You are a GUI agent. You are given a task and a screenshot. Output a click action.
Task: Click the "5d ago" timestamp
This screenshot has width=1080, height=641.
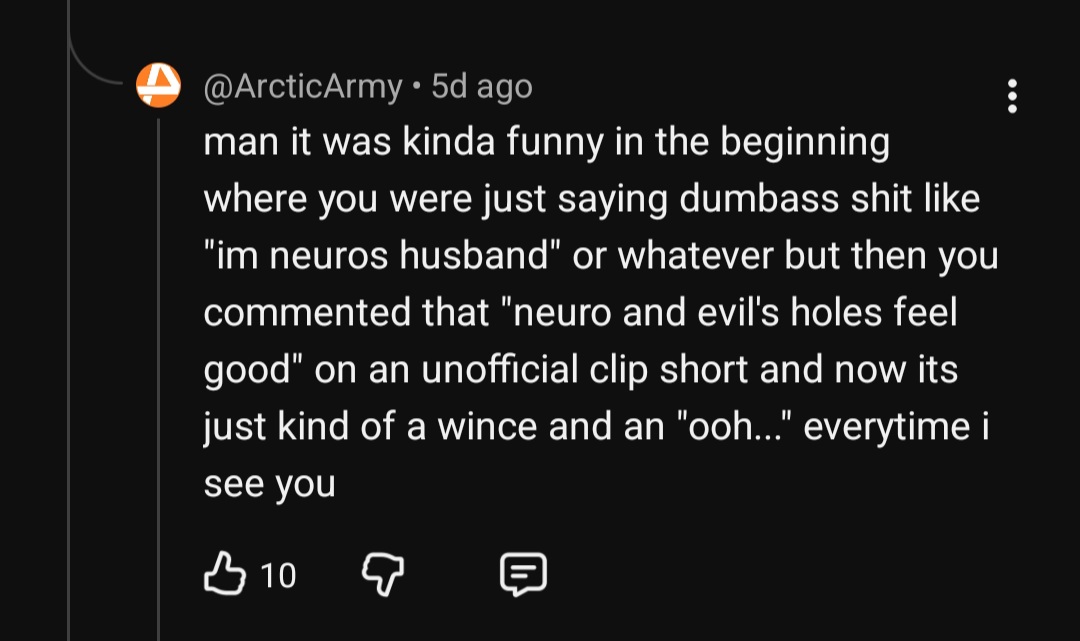click(x=482, y=87)
